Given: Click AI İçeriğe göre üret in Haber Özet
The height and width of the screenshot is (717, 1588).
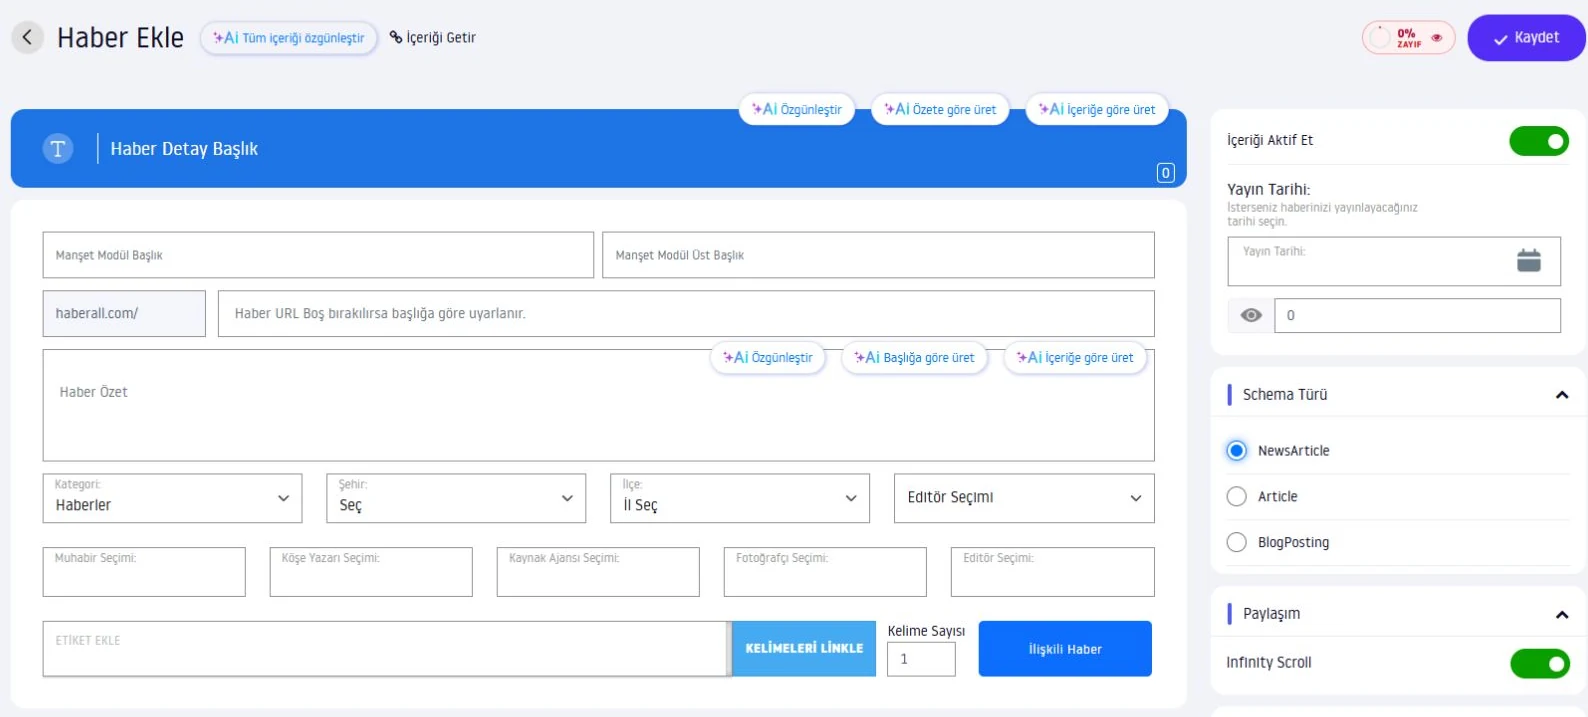Looking at the screenshot, I should point(1075,357).
